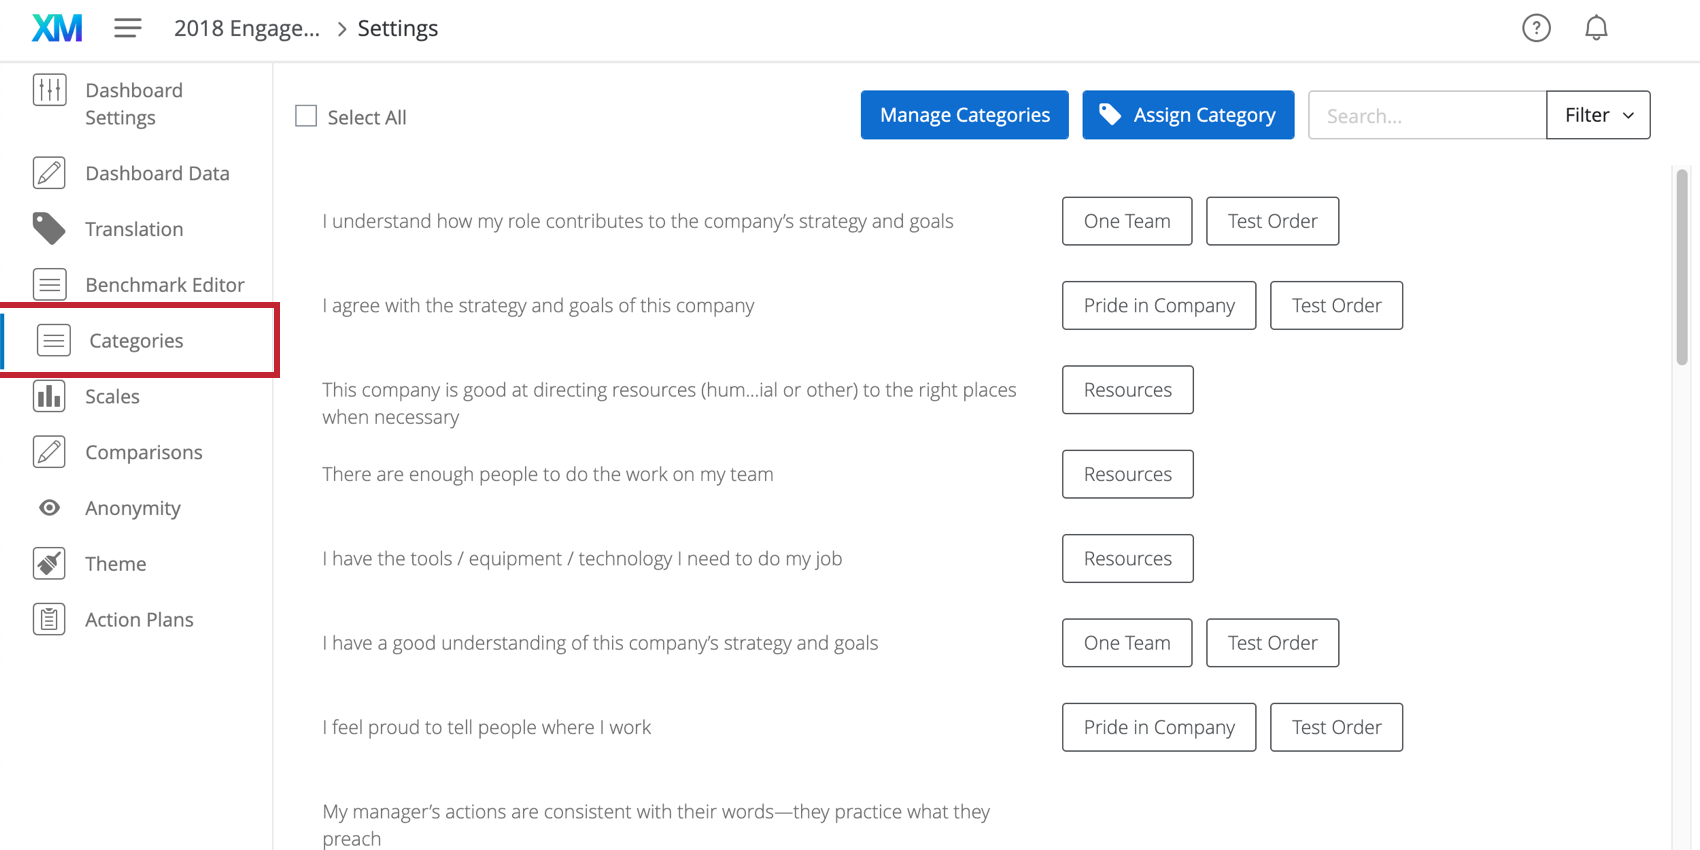The height and width of the screenshot is (850, 1700).
Task: Click Resources tag for 'tools / equipment' item
Action: 1127,558
